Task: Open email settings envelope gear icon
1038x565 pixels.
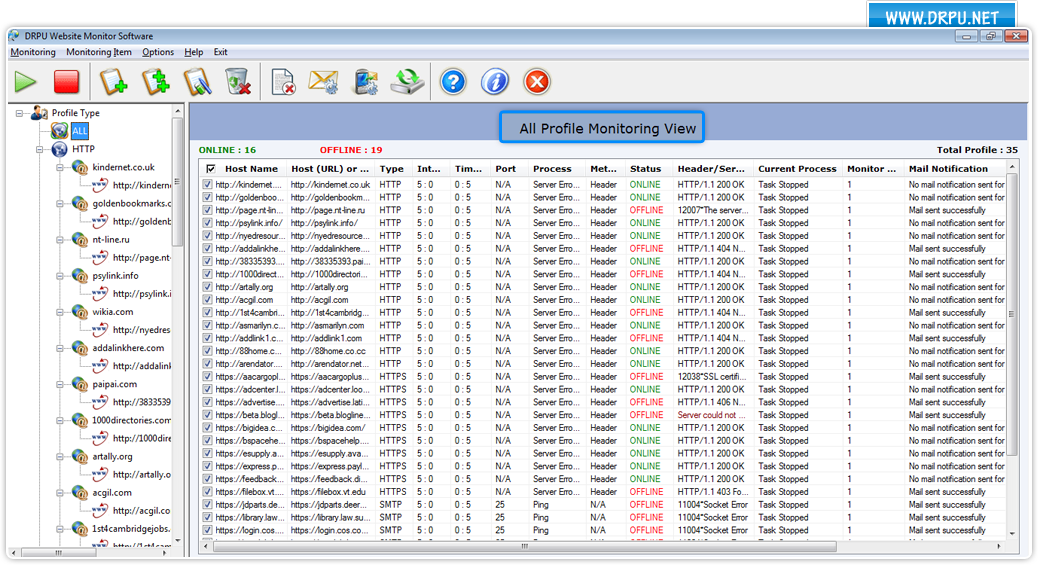Action: point(324,81)
